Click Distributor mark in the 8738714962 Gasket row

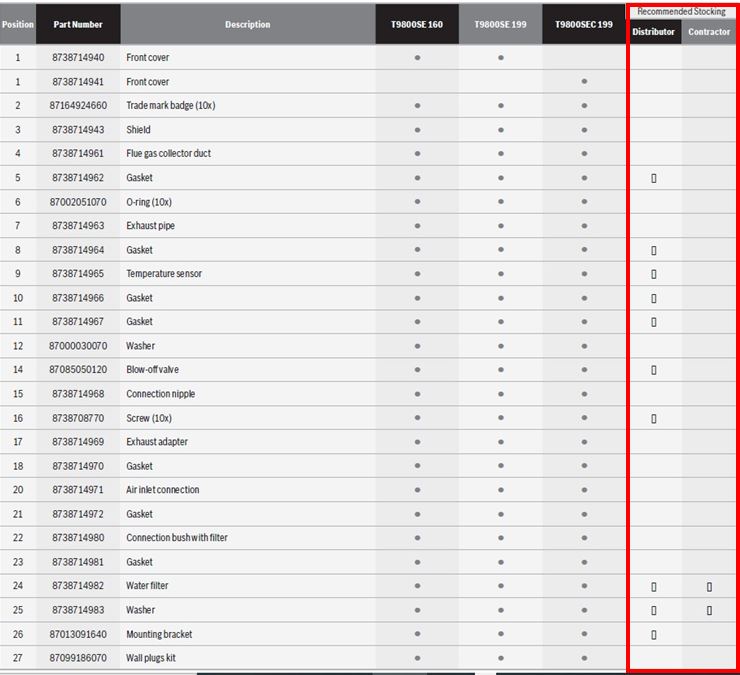point(654,178)
